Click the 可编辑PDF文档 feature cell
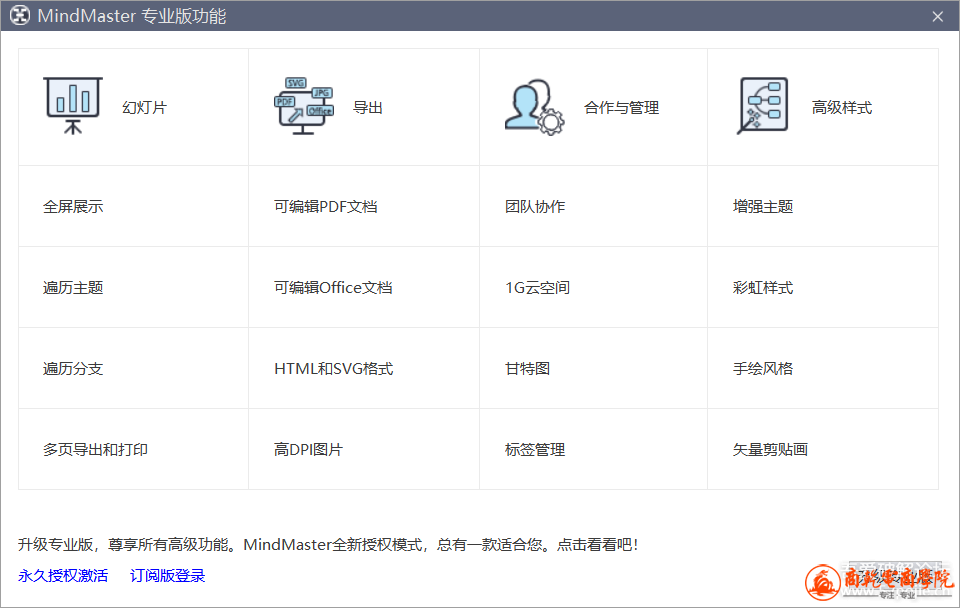 (364, 206)
